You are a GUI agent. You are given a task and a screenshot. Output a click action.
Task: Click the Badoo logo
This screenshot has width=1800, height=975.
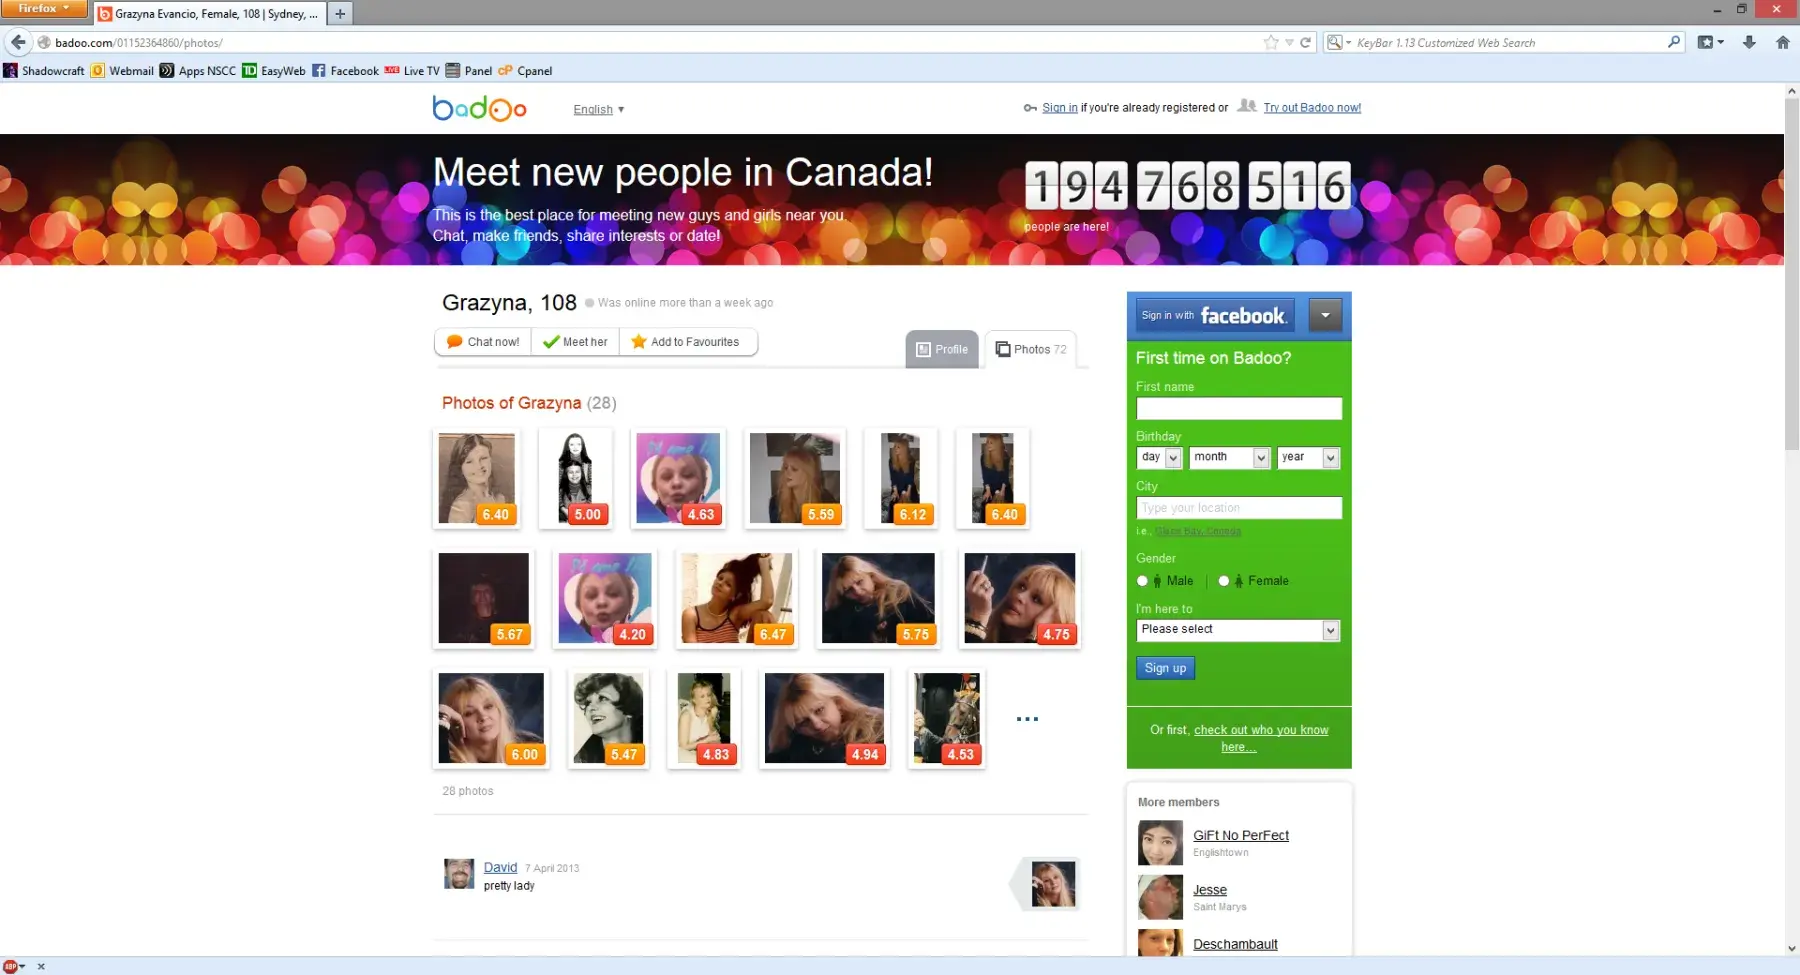pyautogui.click(x=479, y=108)
